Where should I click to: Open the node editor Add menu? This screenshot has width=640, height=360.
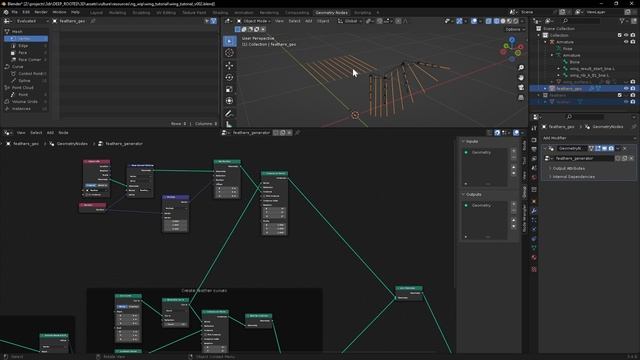(50, 133)
